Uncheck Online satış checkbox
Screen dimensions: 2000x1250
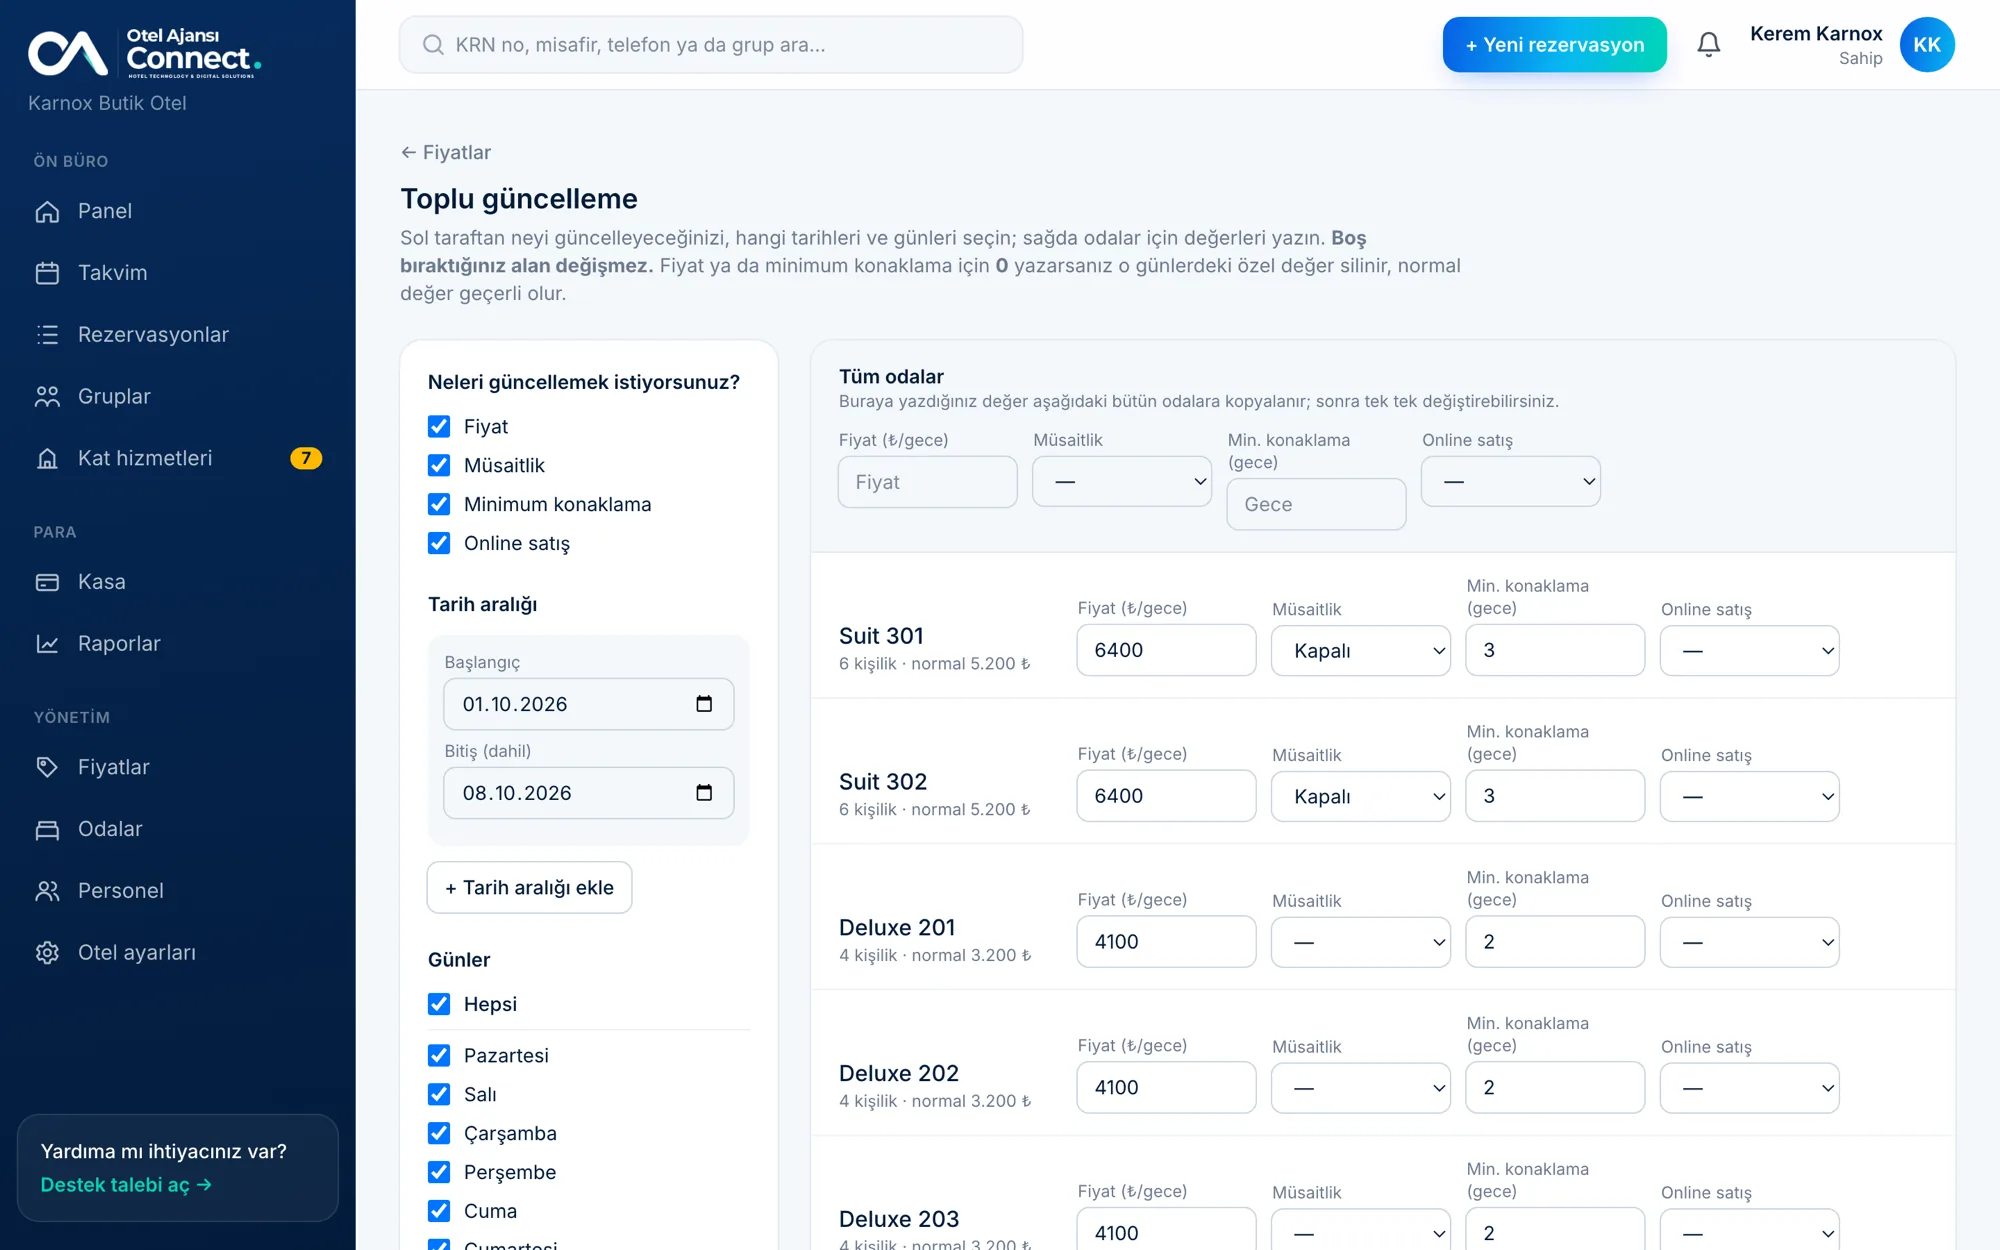click(x=439, y=544)
